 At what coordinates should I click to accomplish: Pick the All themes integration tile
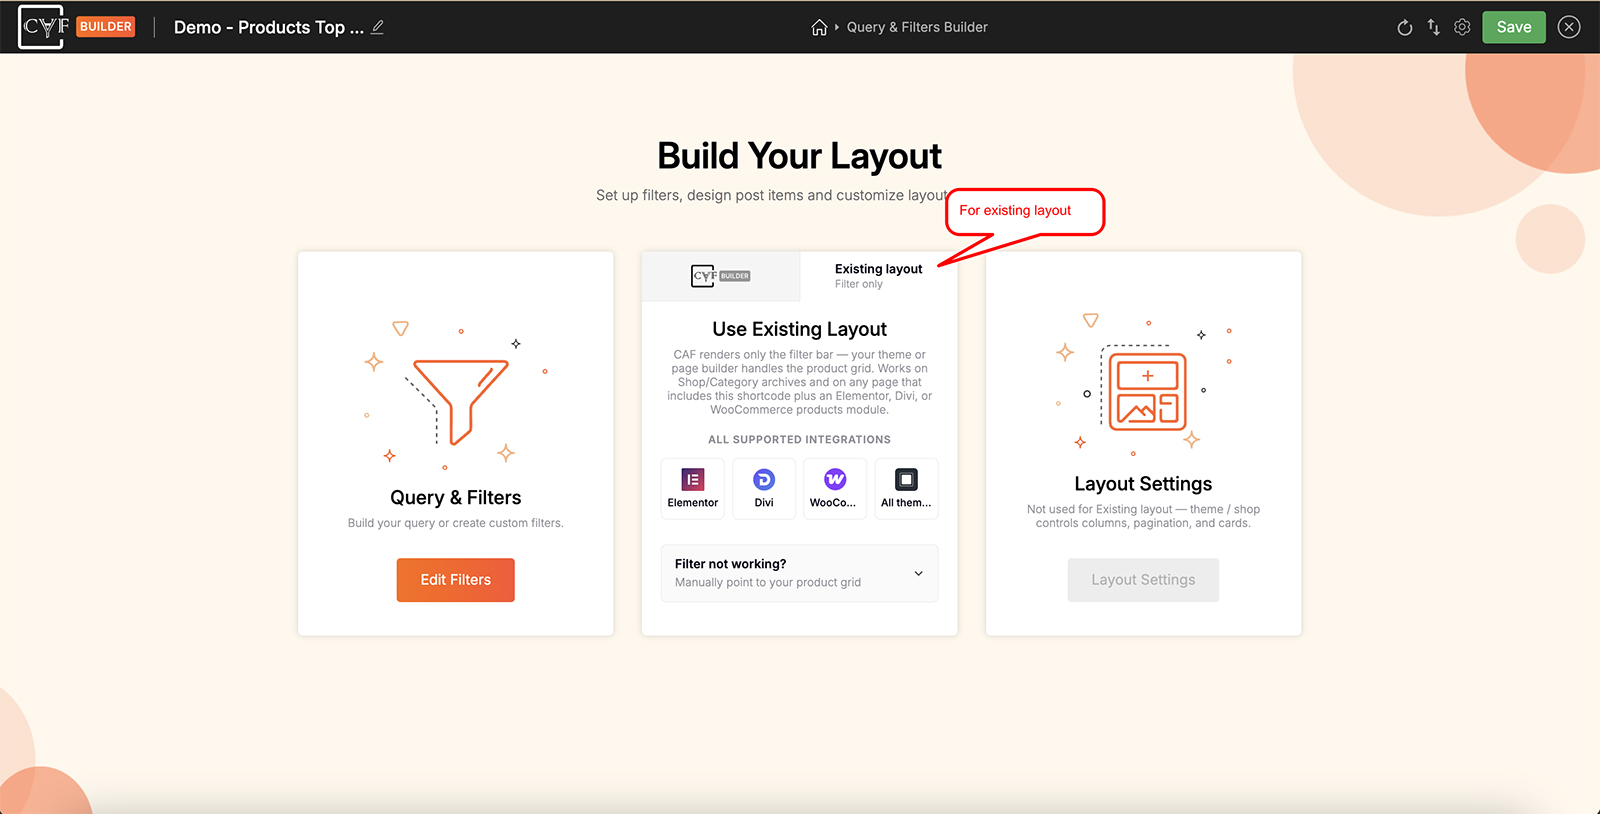[906, 489]
